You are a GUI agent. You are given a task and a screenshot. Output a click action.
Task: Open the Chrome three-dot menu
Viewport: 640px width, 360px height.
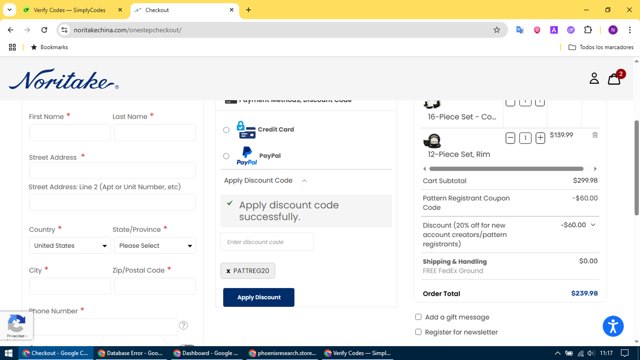coord(630,30)
